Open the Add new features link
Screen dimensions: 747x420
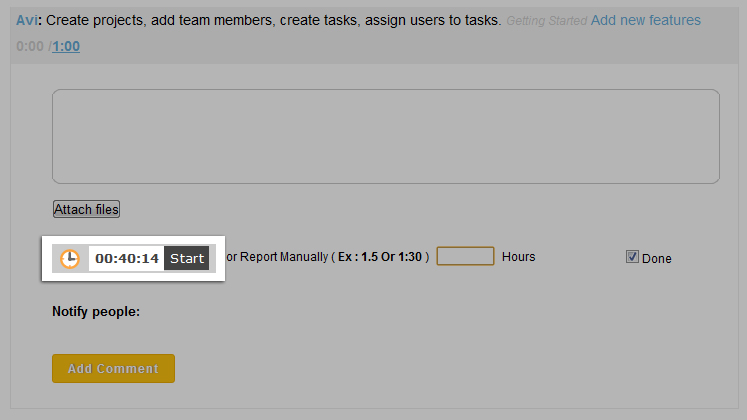tap(645, 20)
